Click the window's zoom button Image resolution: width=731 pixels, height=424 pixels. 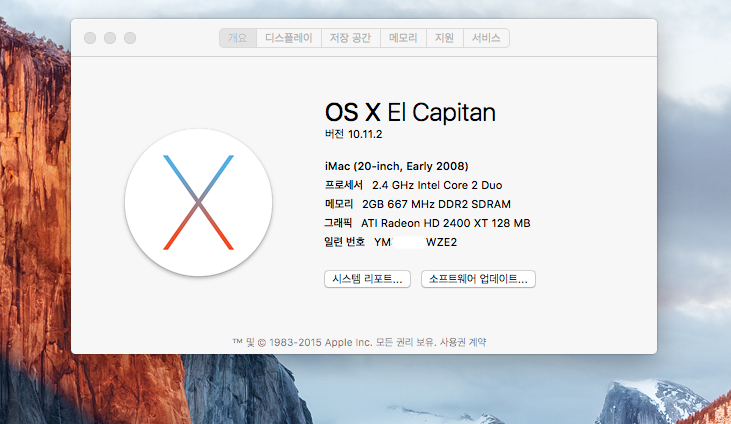tap(129, 38)
